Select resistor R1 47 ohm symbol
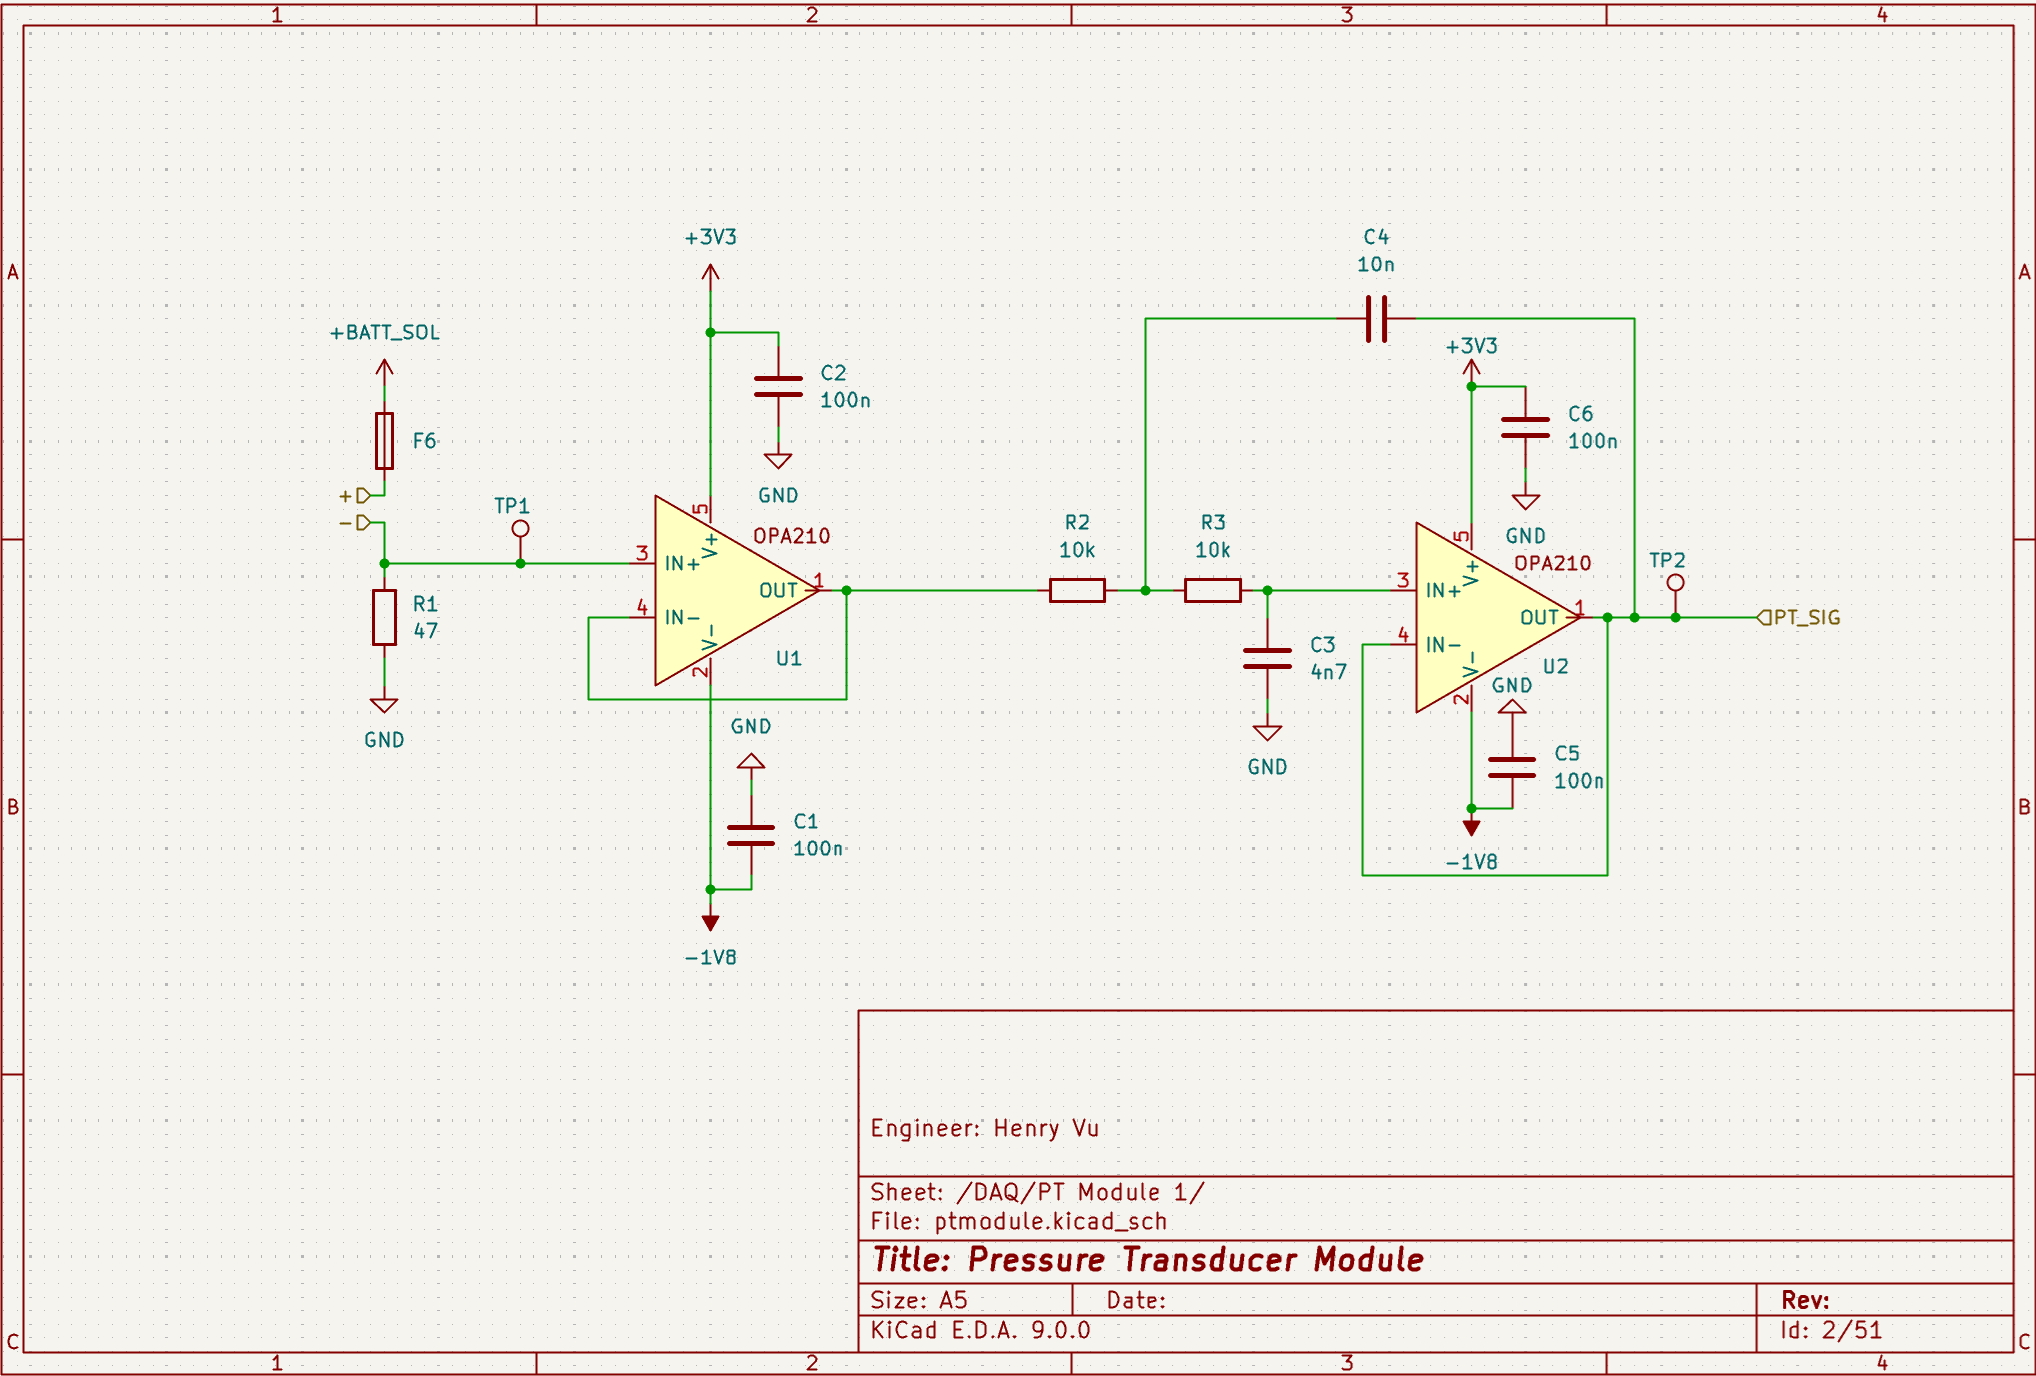The image size is (2036, 1376). [384, 617]
